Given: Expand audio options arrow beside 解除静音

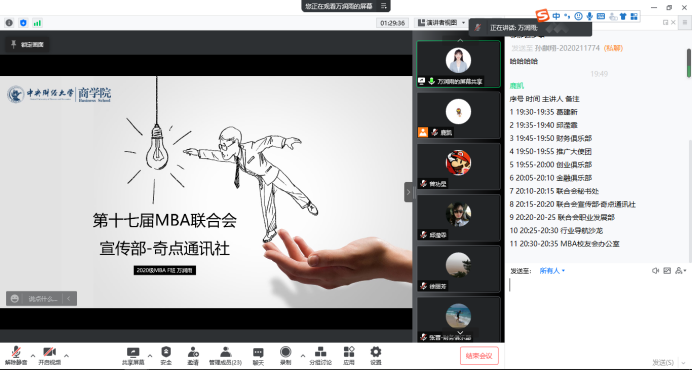Looking at the screenshot, I should [x=33, y=355].
